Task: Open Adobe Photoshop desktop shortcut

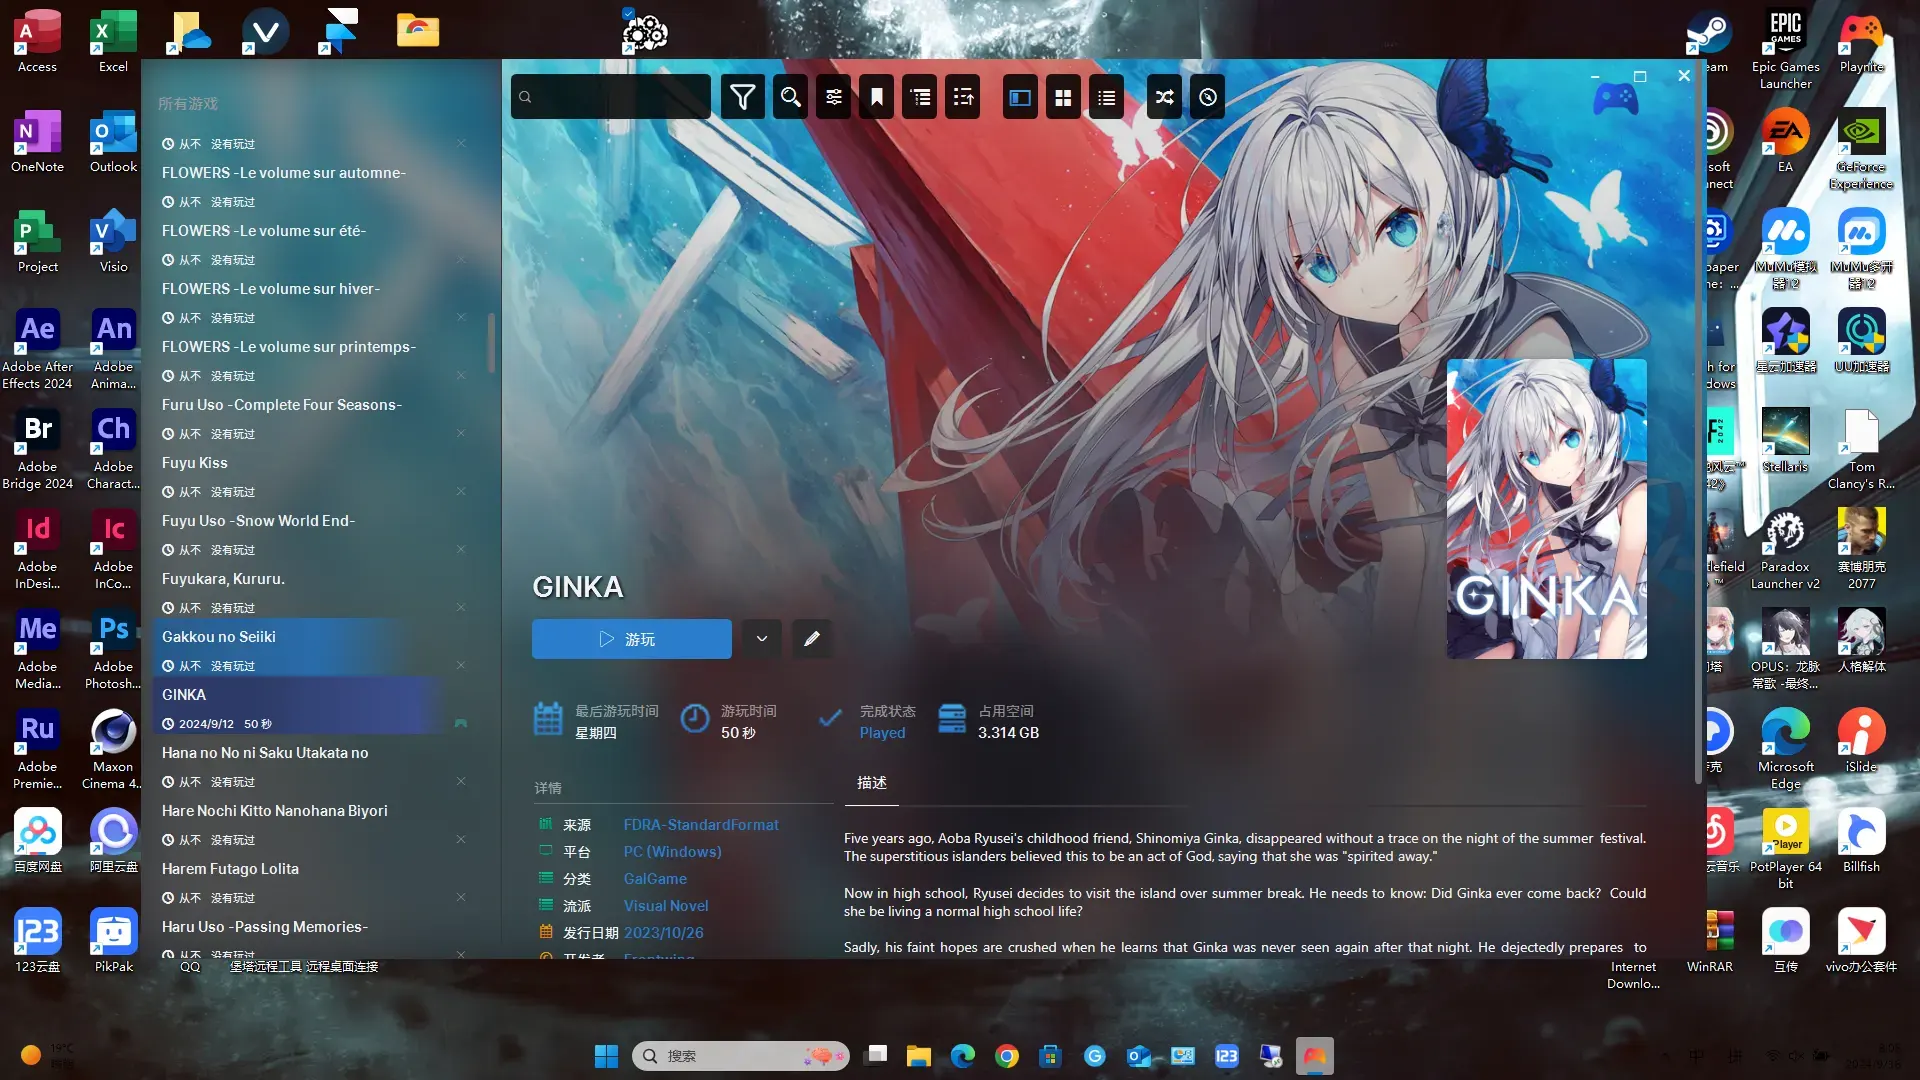Action: coord(113,650)
